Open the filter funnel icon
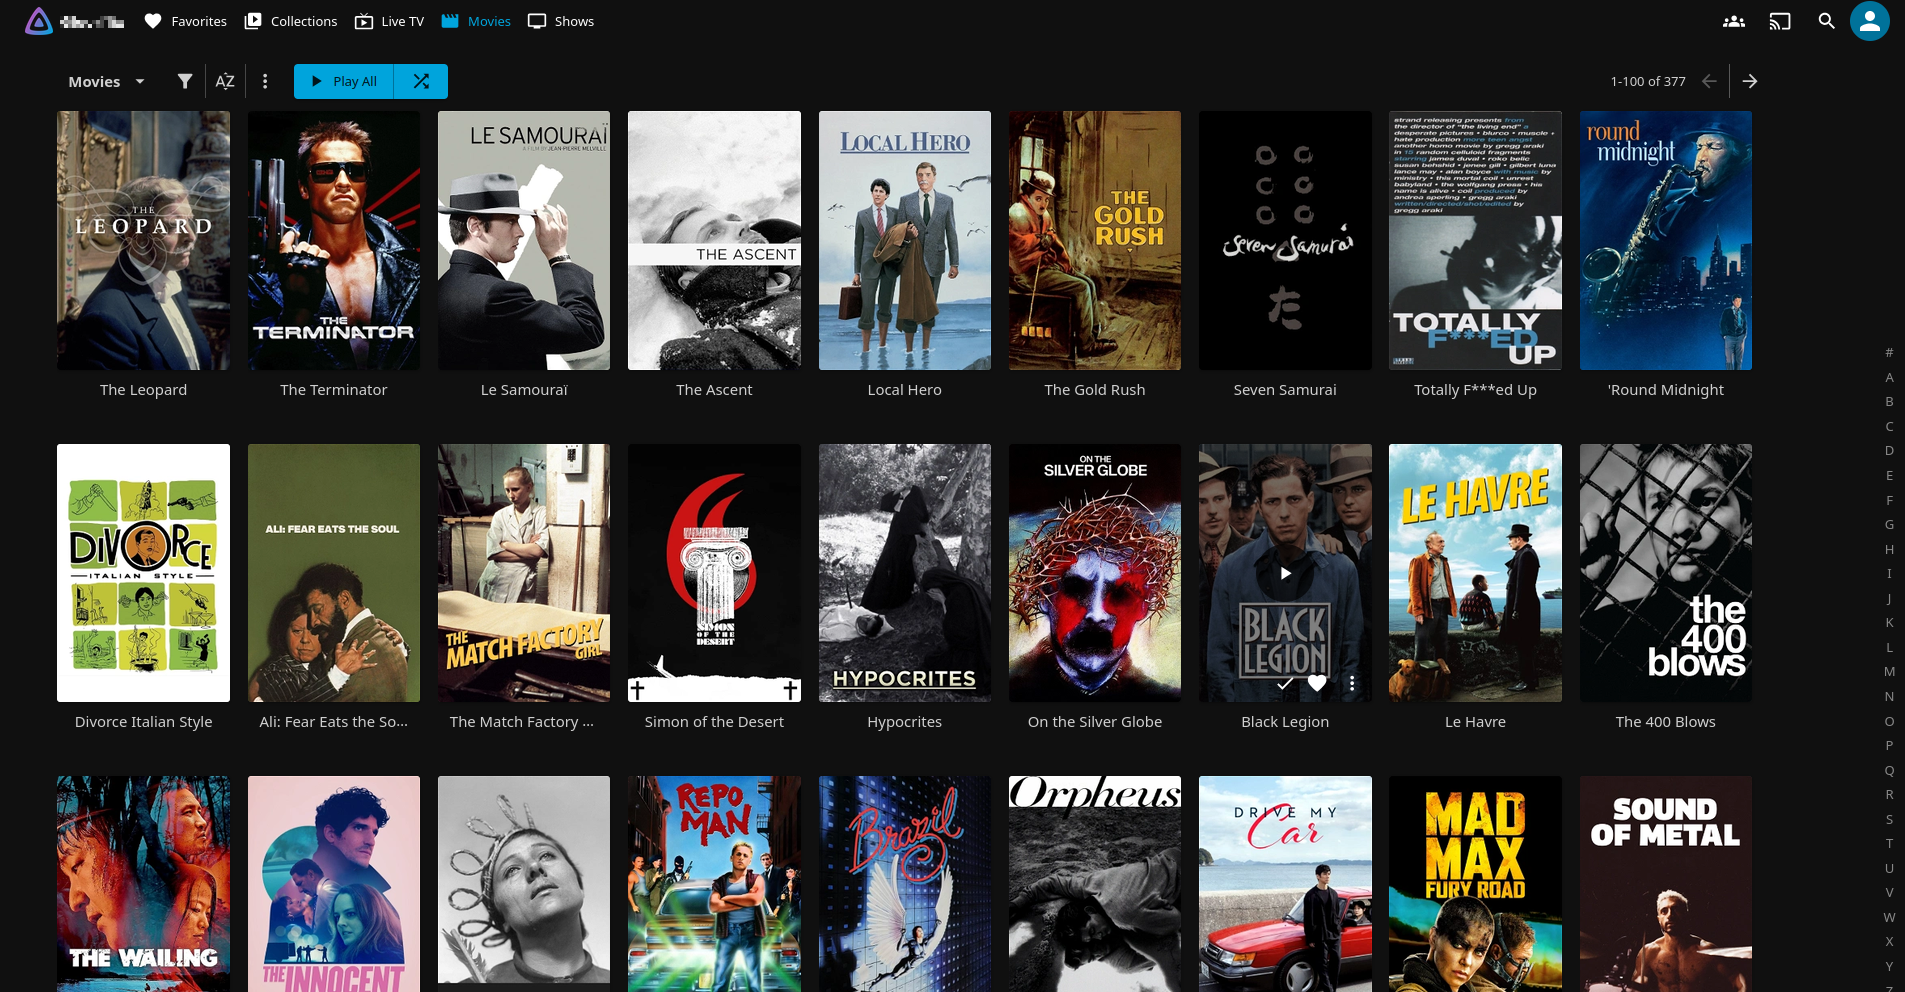Screen dimensions: 1905x992 pos(185,81)
